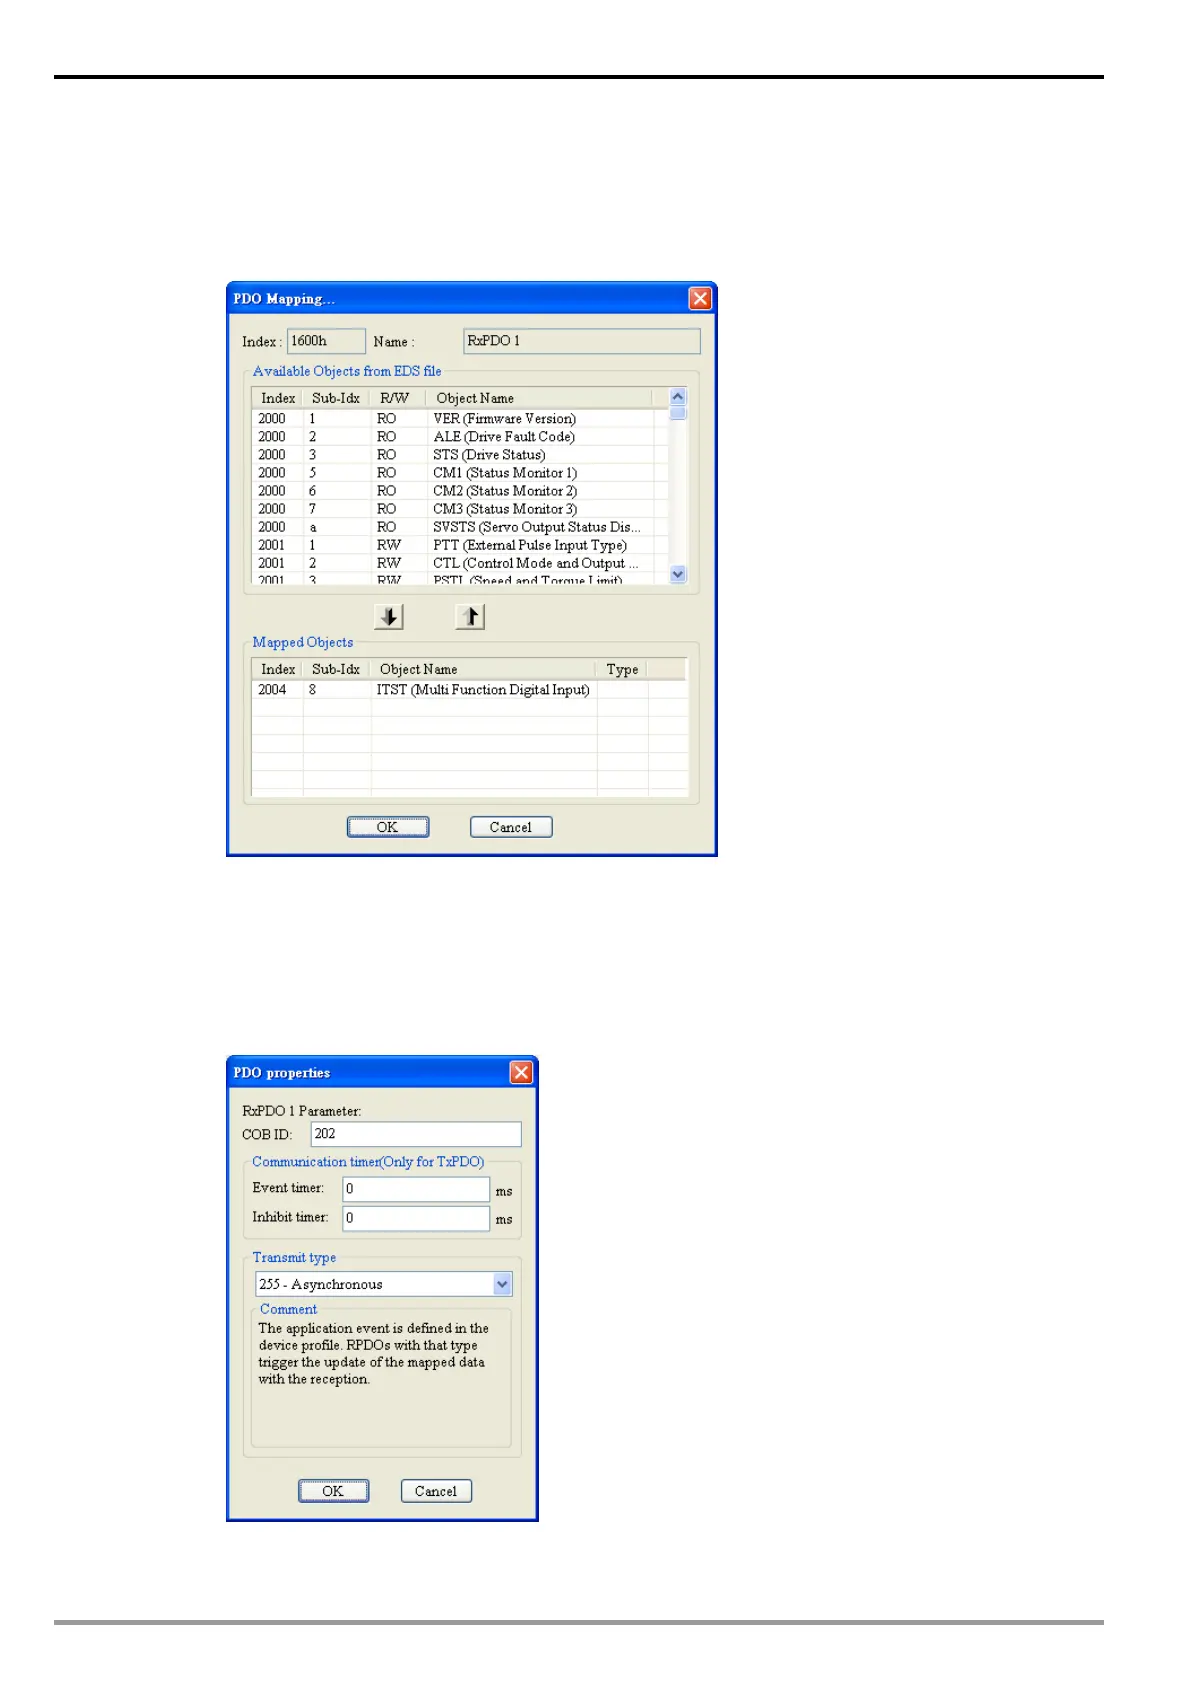Click the up arrow to unmap object
The height and width of the screenshot is (1684, 1190).
(x=470, y=617)
